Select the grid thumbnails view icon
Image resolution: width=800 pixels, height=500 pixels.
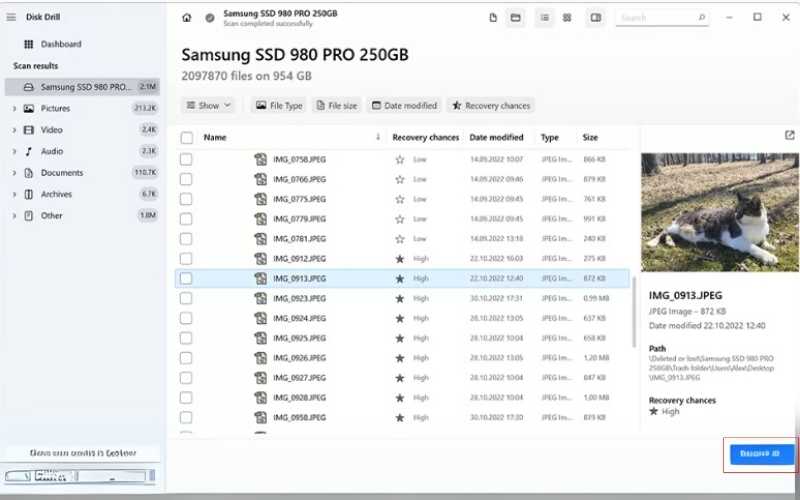[x=567, y=18]
